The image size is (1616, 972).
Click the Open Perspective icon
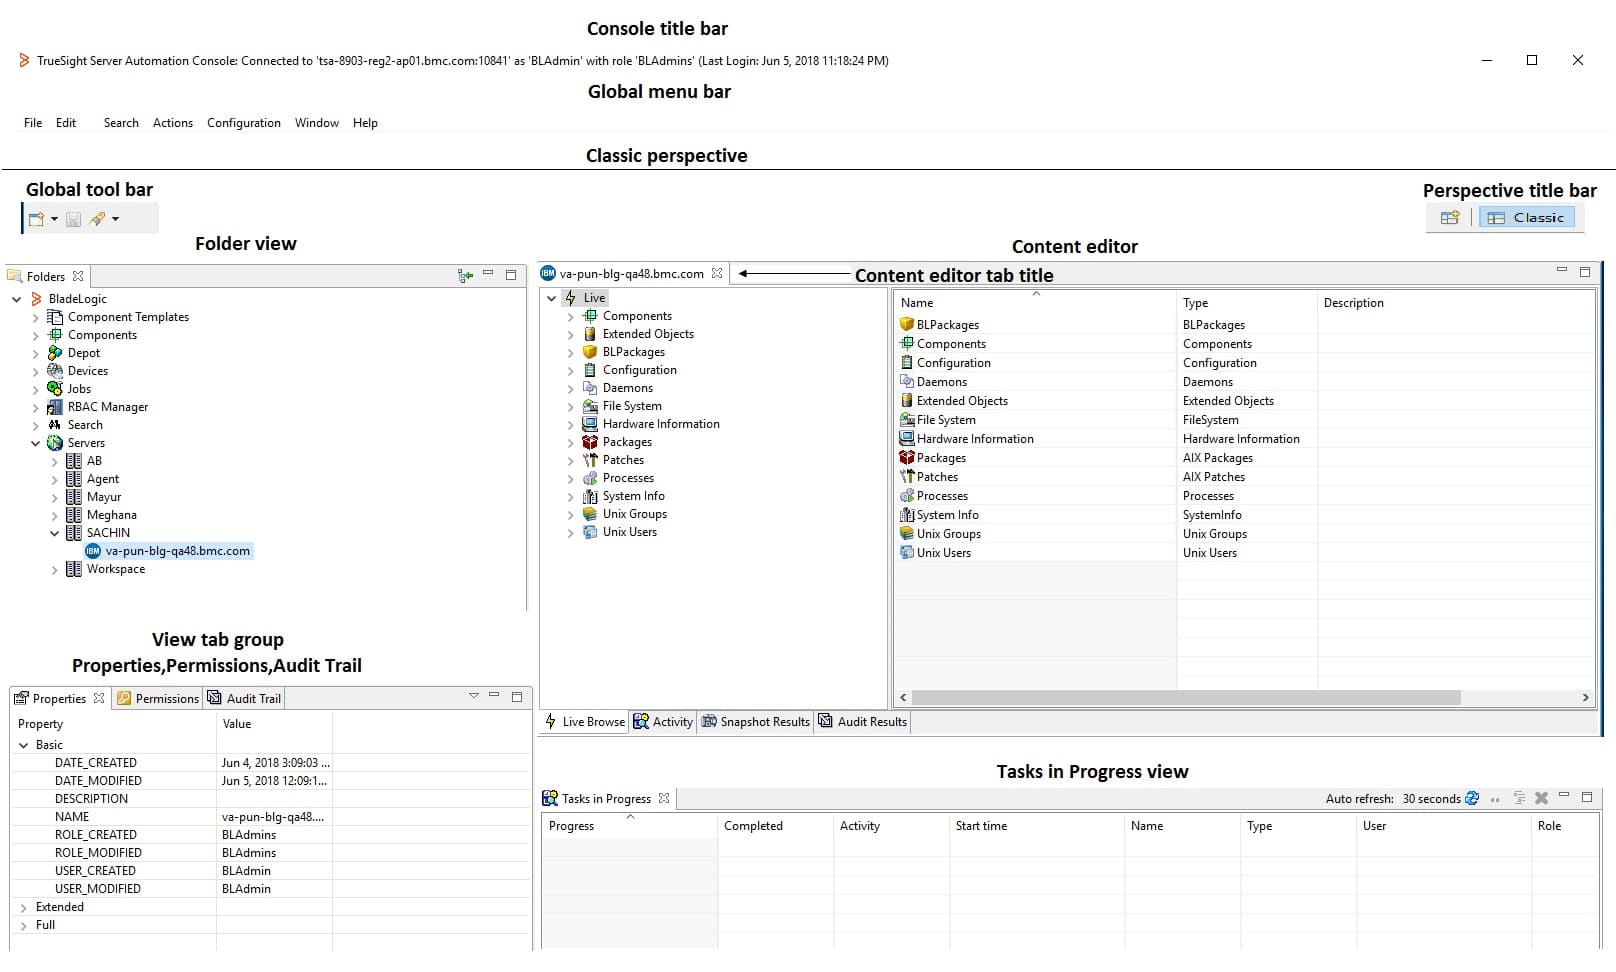pyautogui.click(x=1450, y=217)
